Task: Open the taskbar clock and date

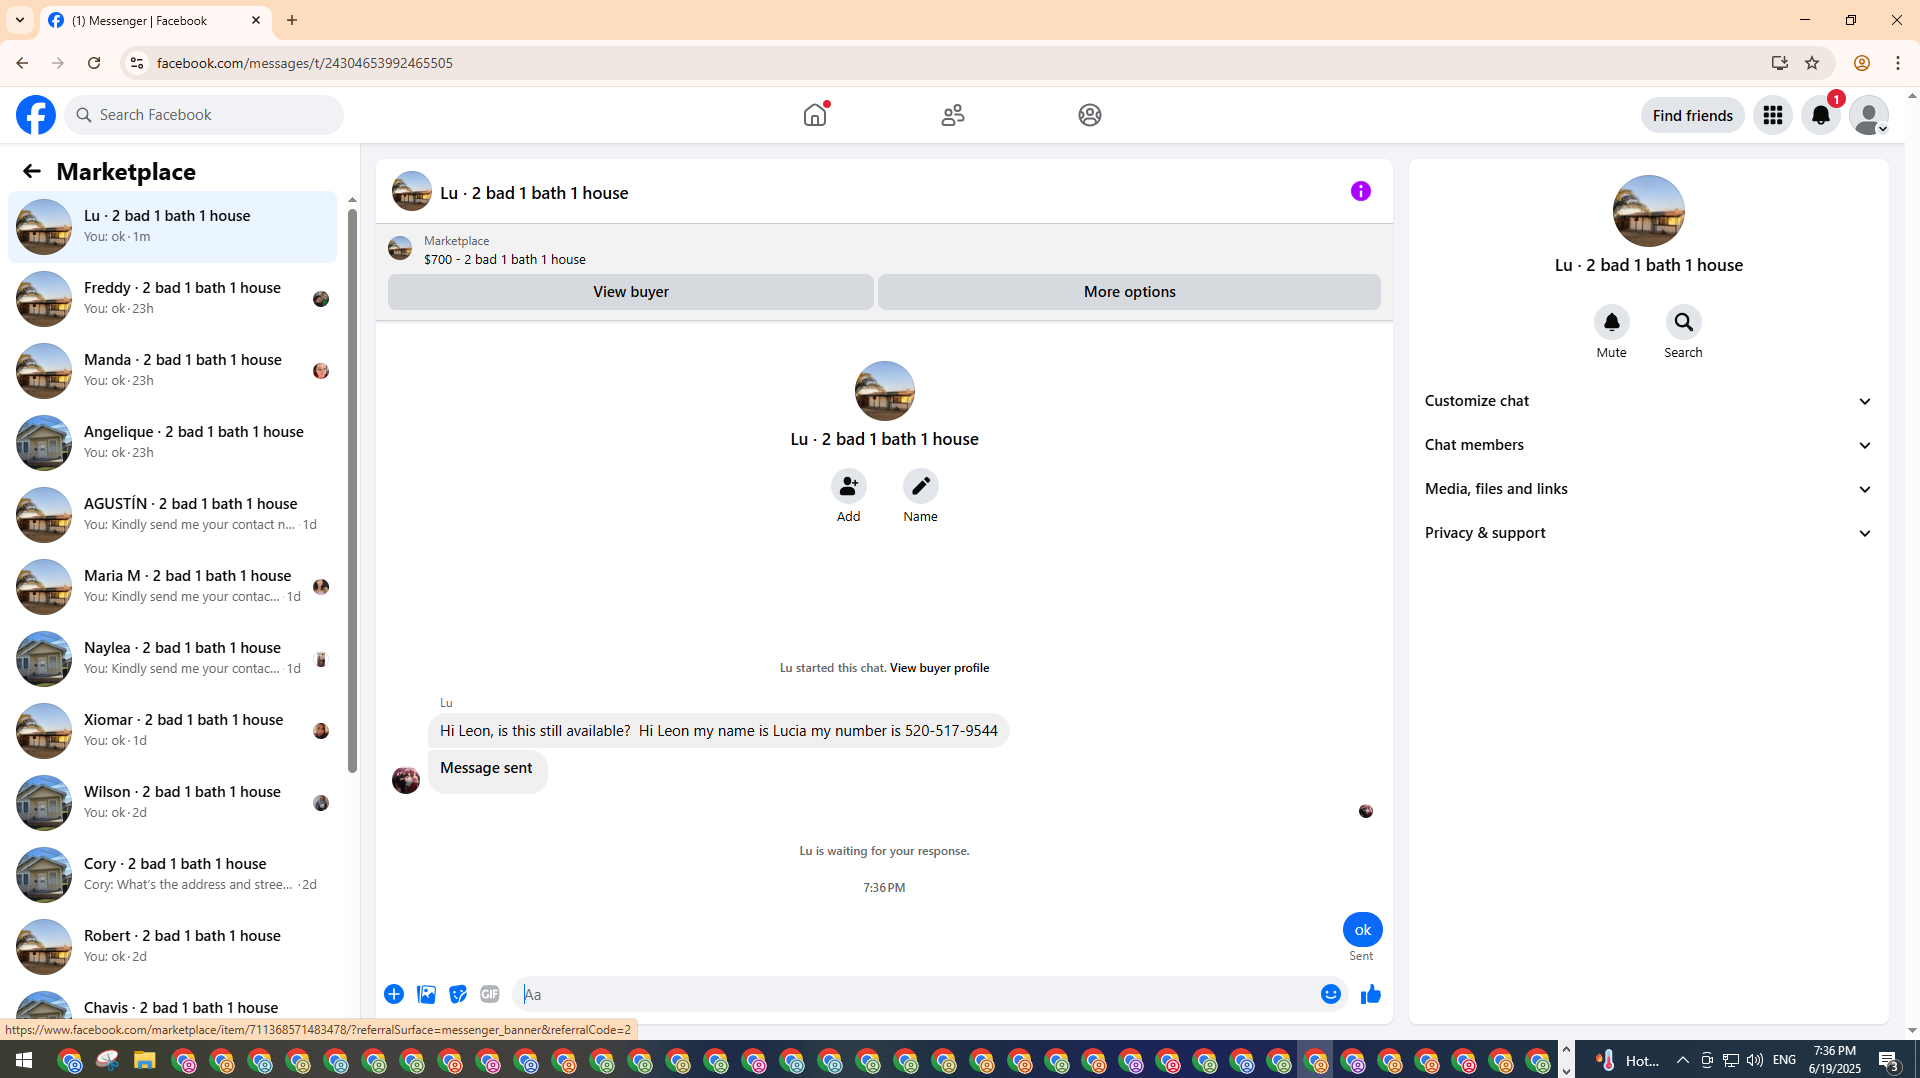Action: (1835, 1060)
